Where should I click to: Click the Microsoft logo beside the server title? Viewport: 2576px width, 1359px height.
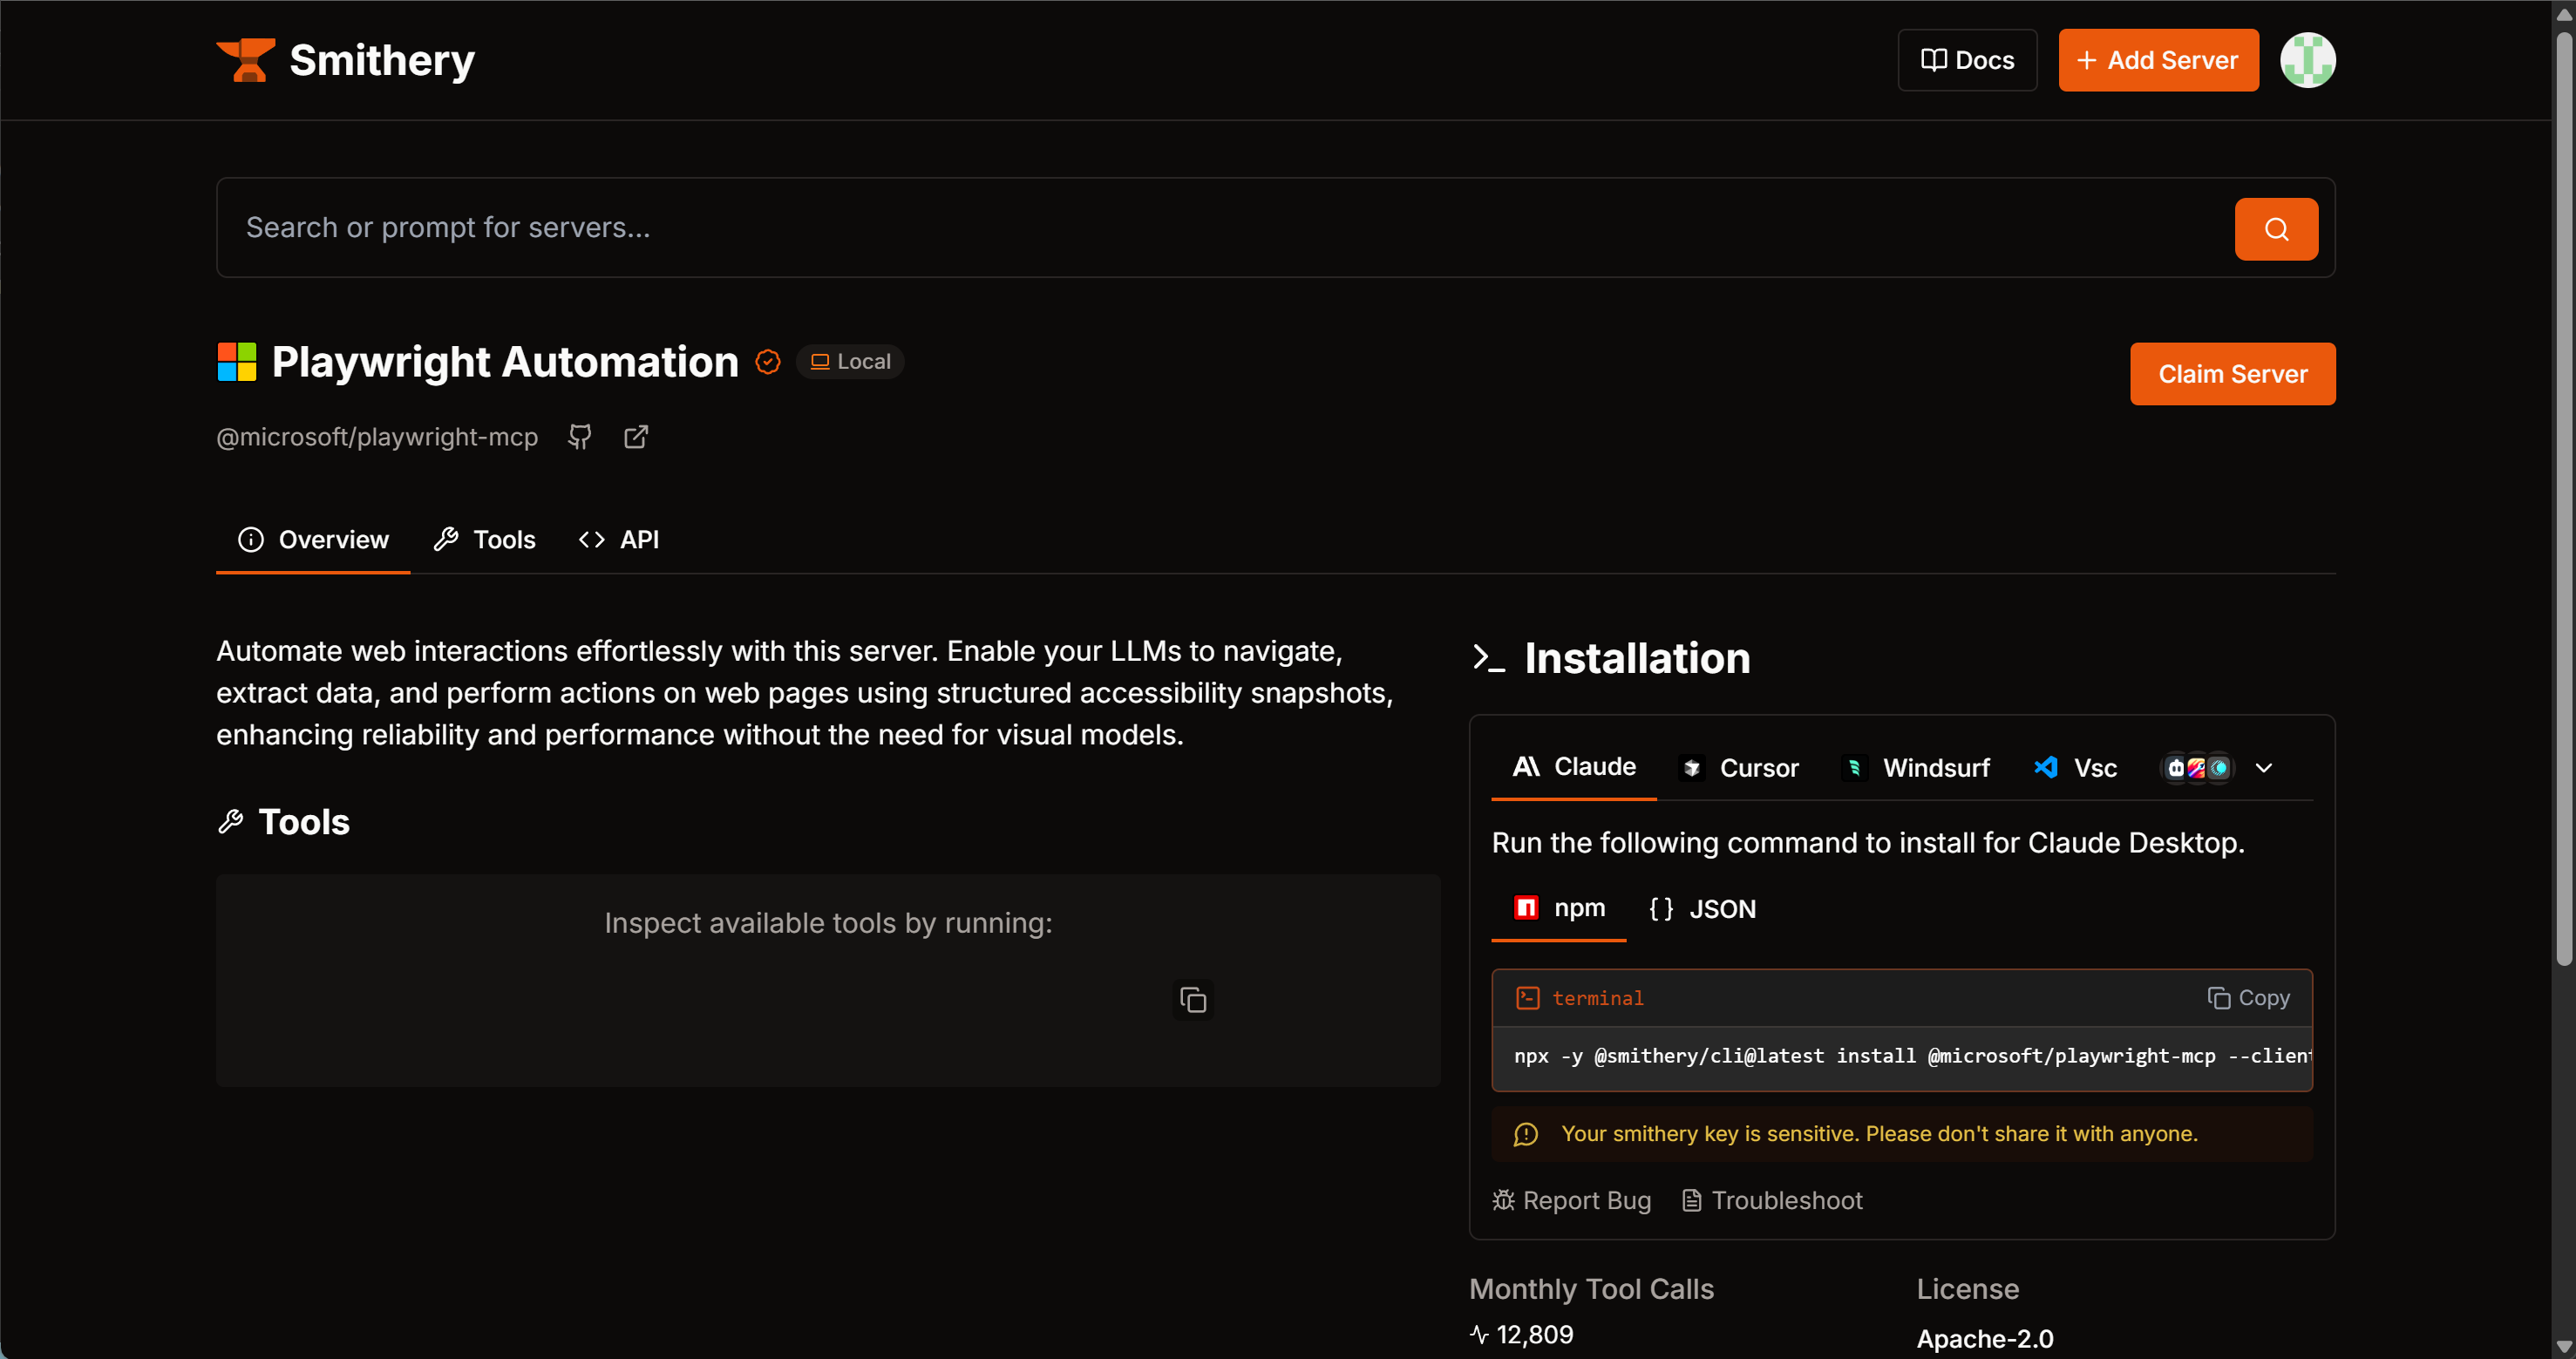click(237, 362)
